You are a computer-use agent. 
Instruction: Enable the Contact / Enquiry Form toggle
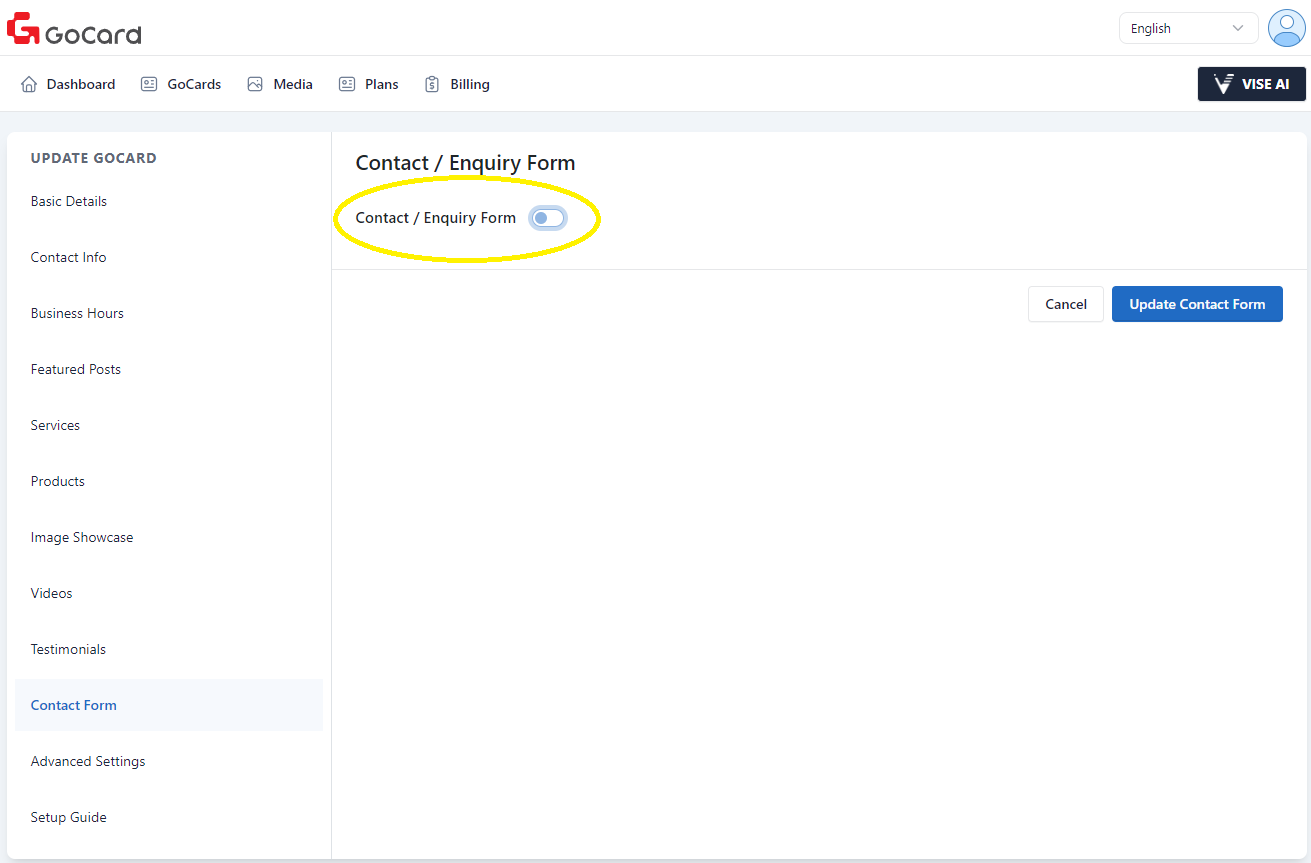click(548, 218)
